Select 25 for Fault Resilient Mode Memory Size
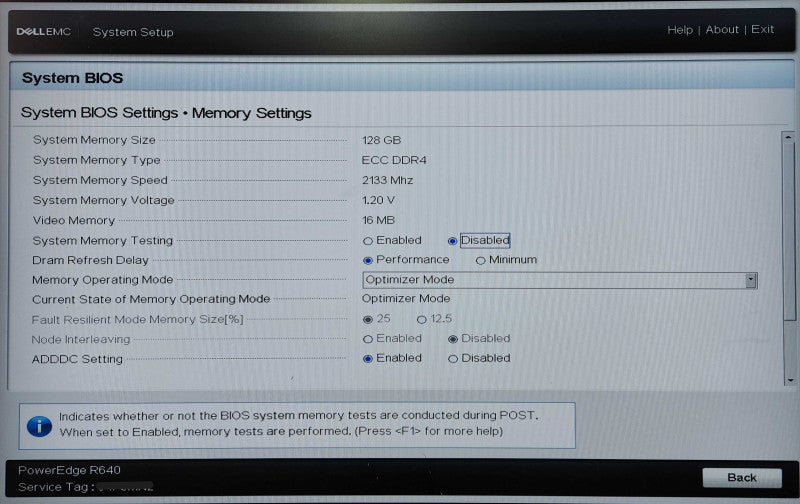Screen dimensions: 800x504 [x=368, y=320]
